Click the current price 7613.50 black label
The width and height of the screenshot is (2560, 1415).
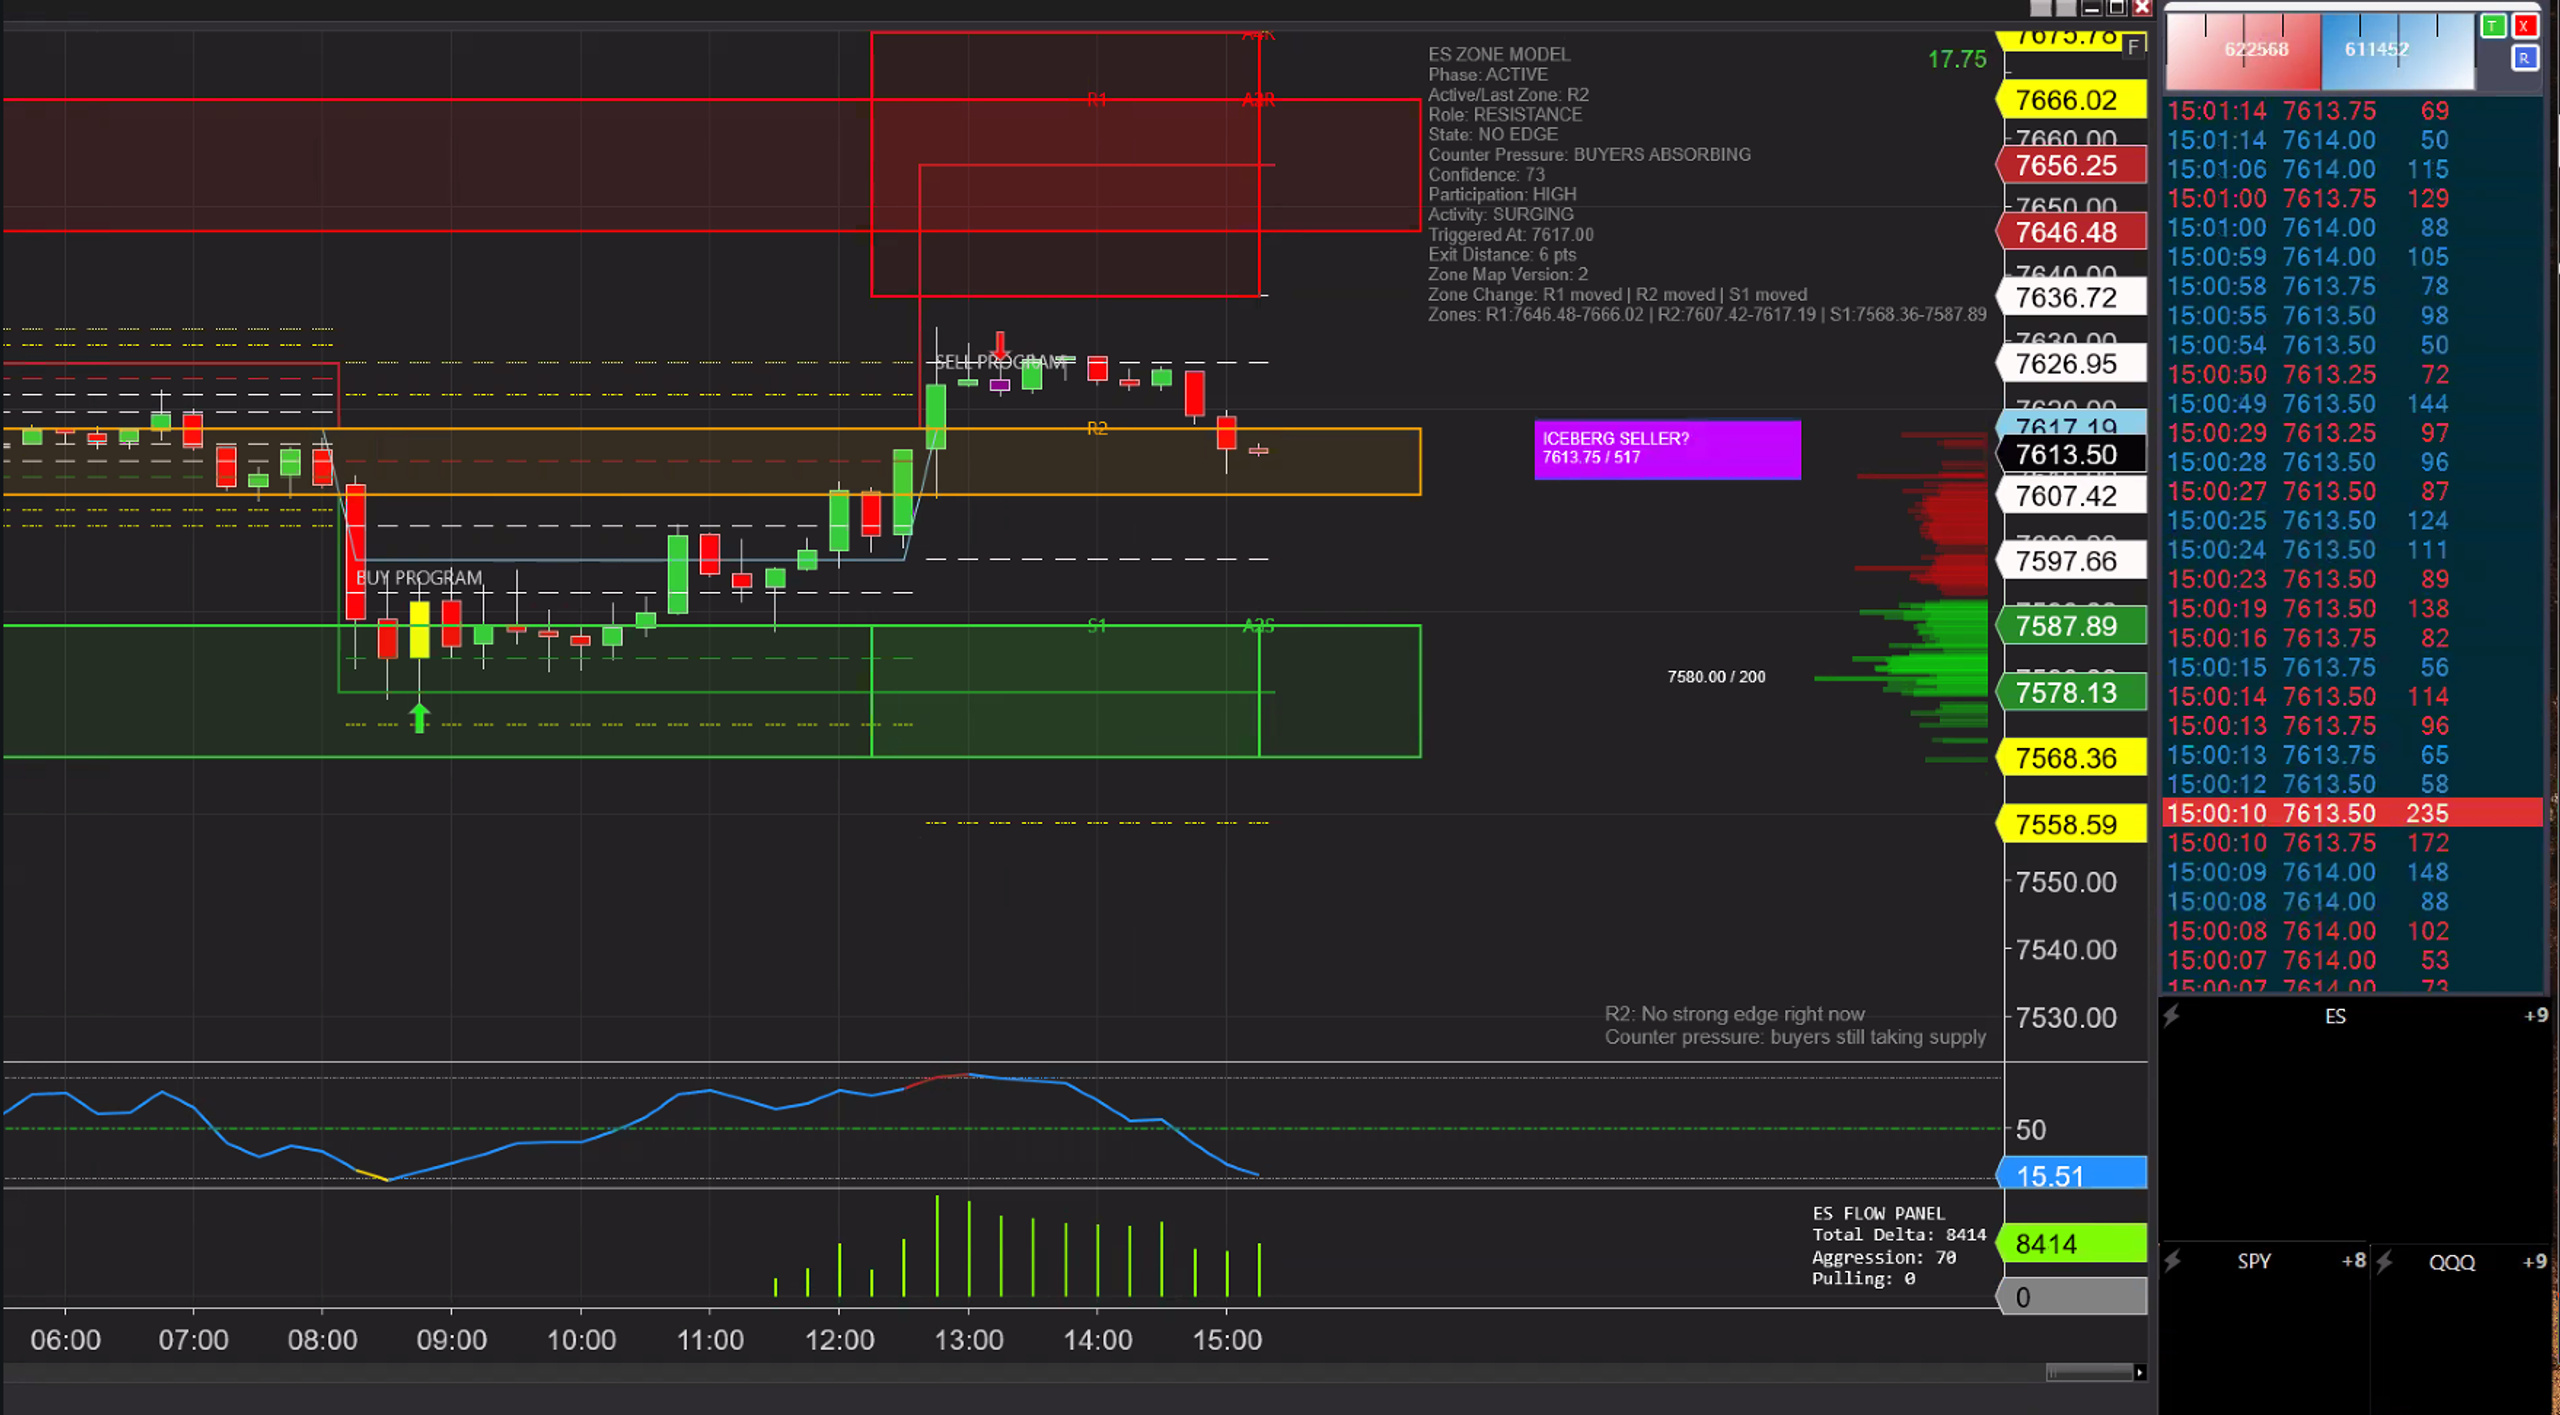(2071, 454)
